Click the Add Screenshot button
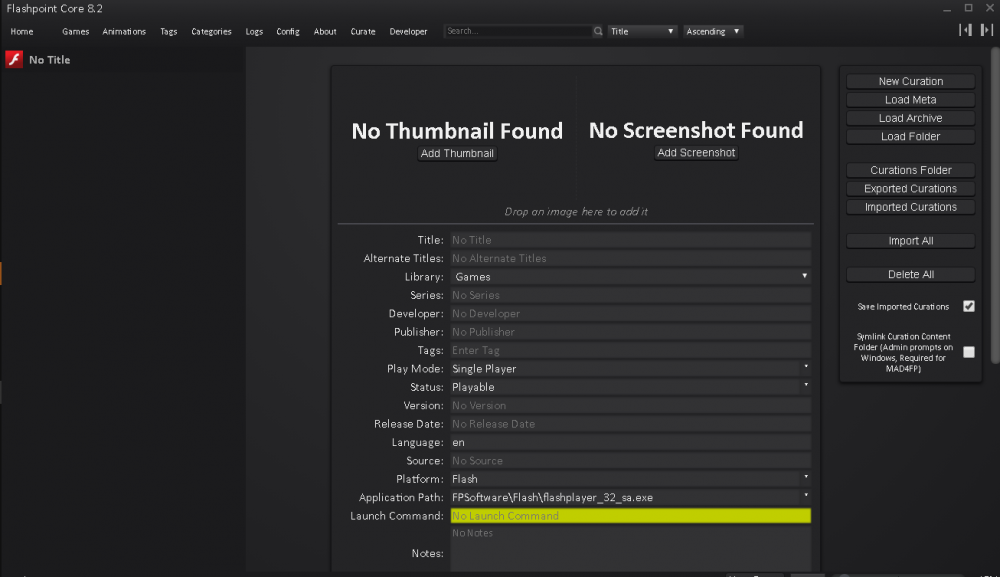1000x577 pixels. 696,153
